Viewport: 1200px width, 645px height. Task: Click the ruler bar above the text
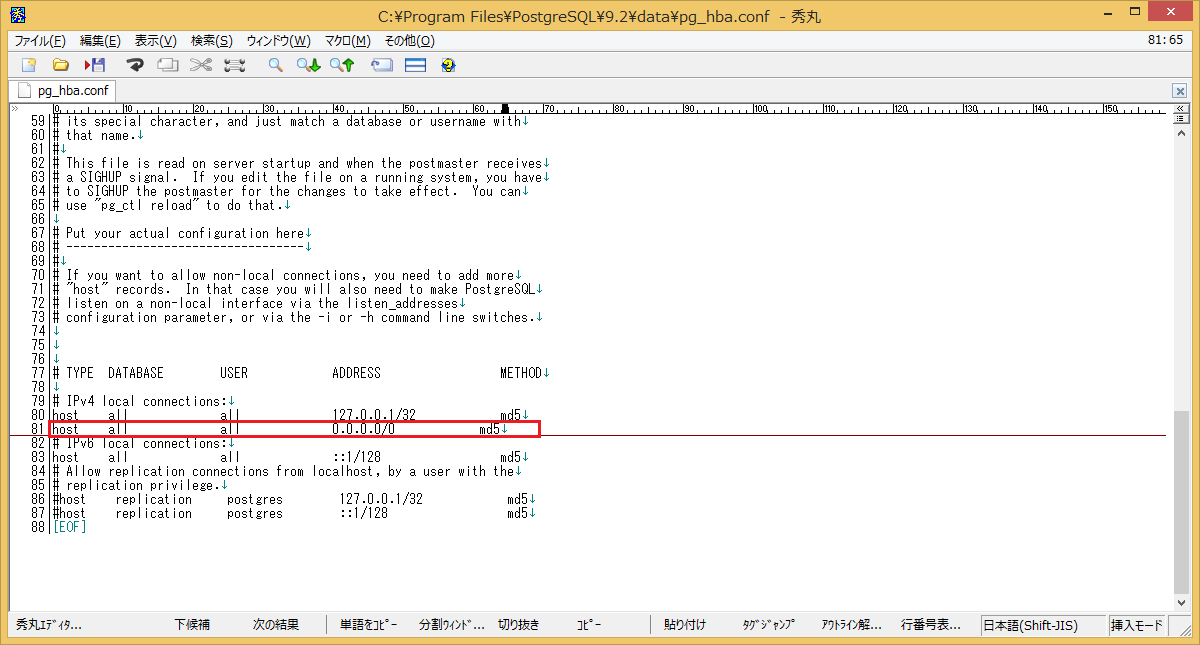[610, 108]
